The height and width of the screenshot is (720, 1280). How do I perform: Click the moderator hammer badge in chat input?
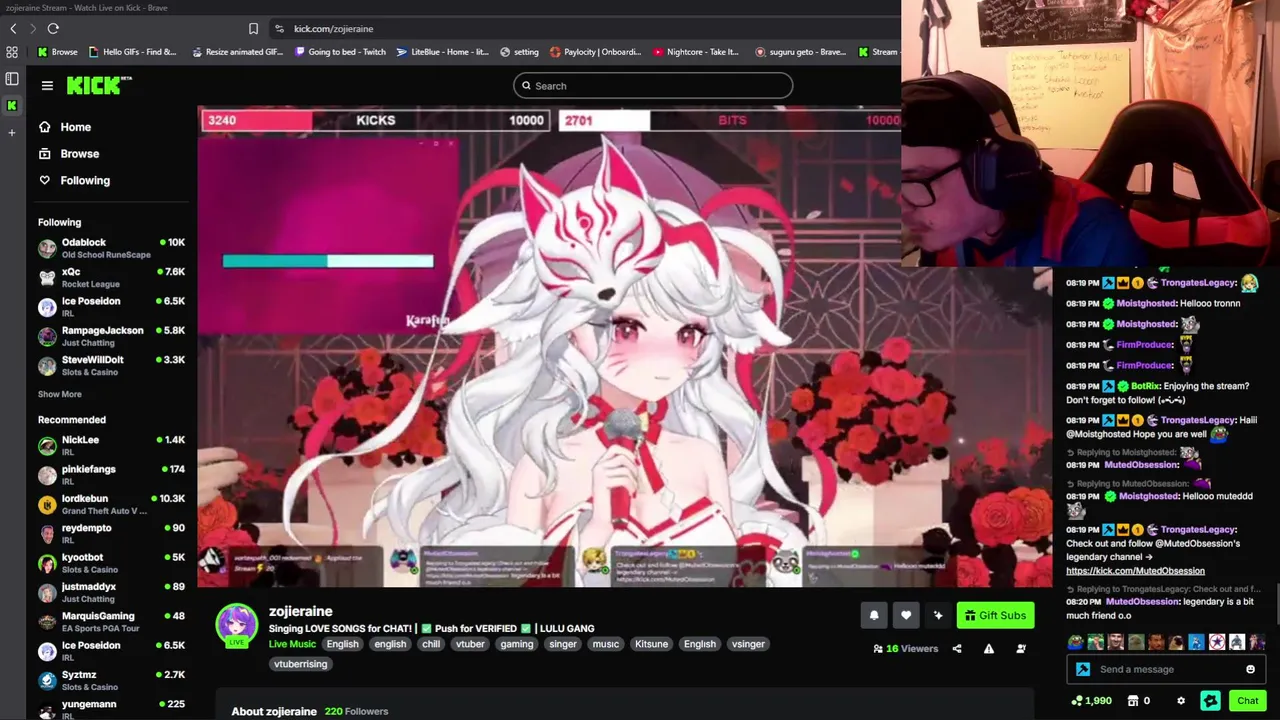click(1083, 669)
